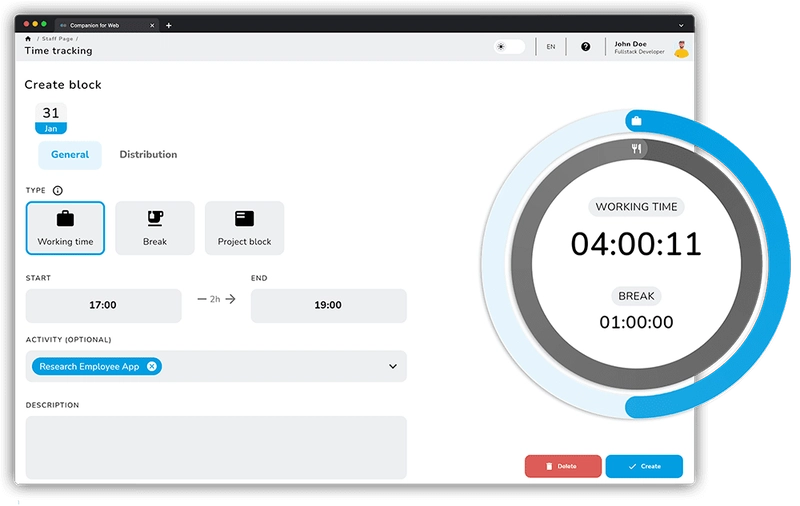This screenshot has width=800, height=506.
Task: Click the Time tracking page title
Action: pyautogui.click(x=59, y=50)
